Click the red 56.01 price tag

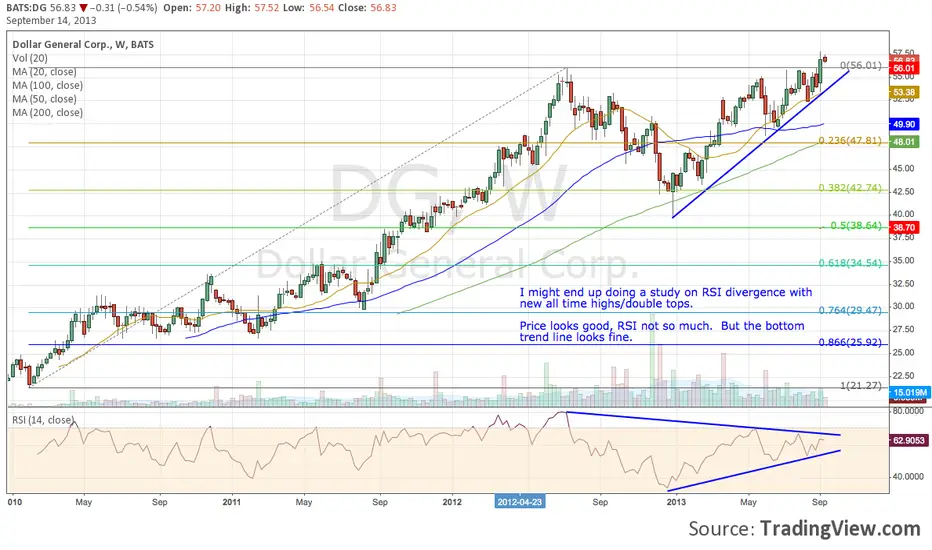point(904,69)
